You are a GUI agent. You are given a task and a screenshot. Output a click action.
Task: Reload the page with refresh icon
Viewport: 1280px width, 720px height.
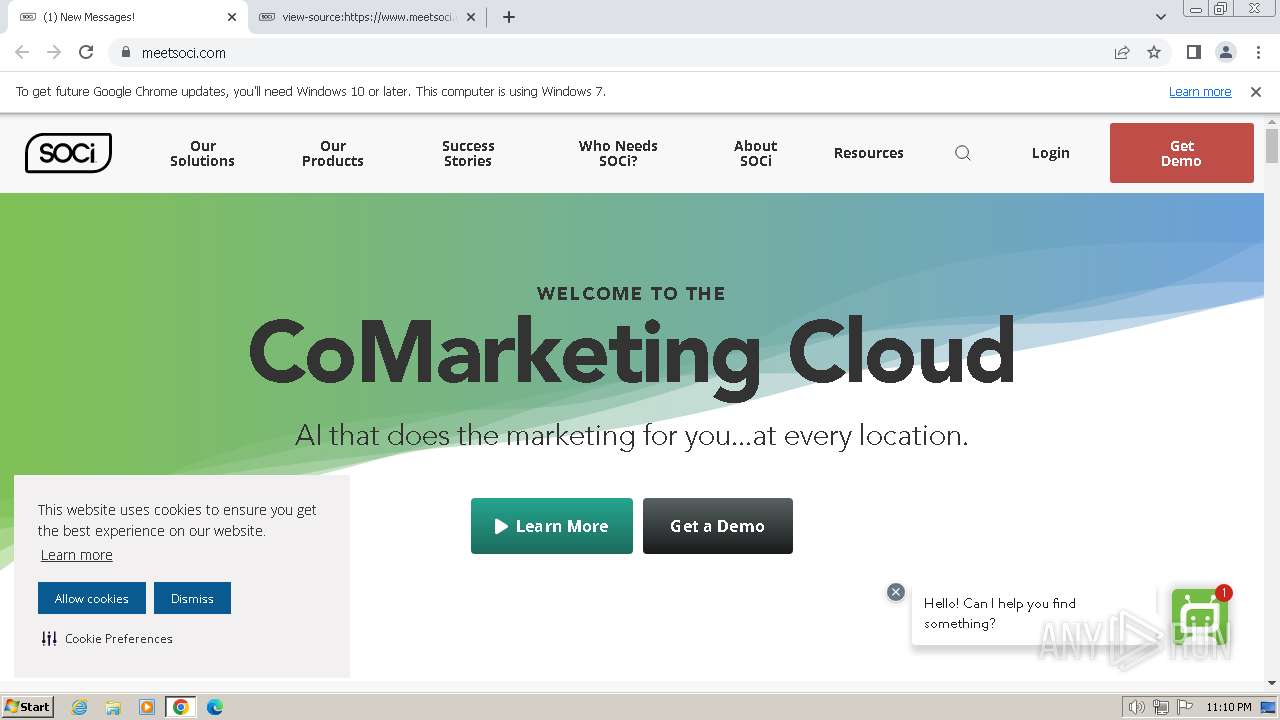(86, 53)
